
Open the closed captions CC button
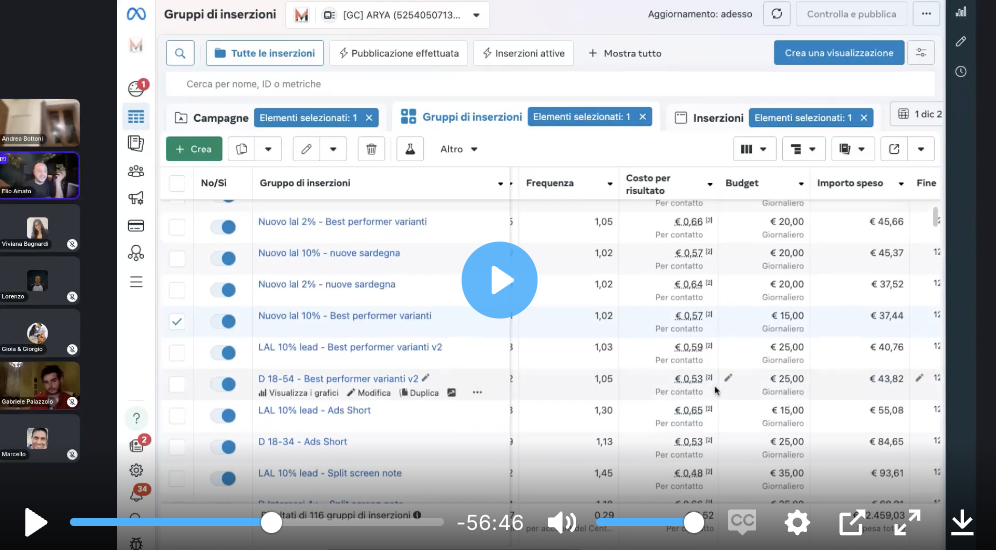click(742, 522)
